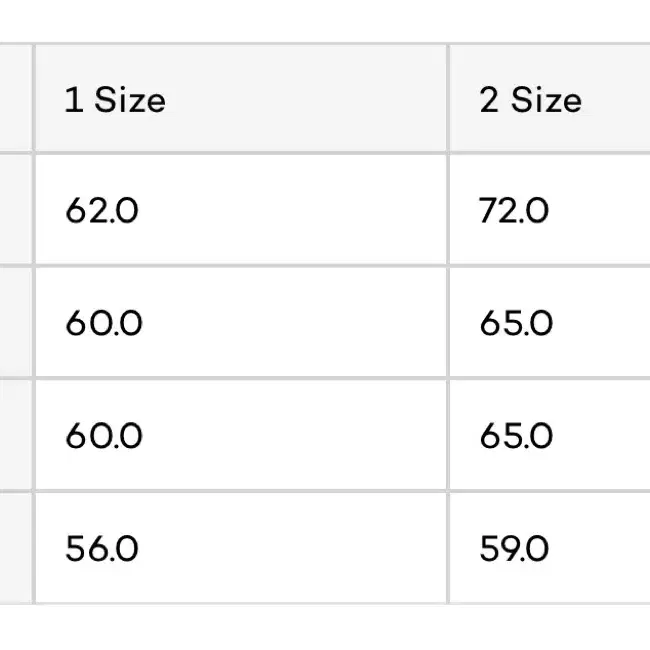The image size is (650, 650).
Task: Click the 65.0 cell directly above 59.0
Action: 550,435
